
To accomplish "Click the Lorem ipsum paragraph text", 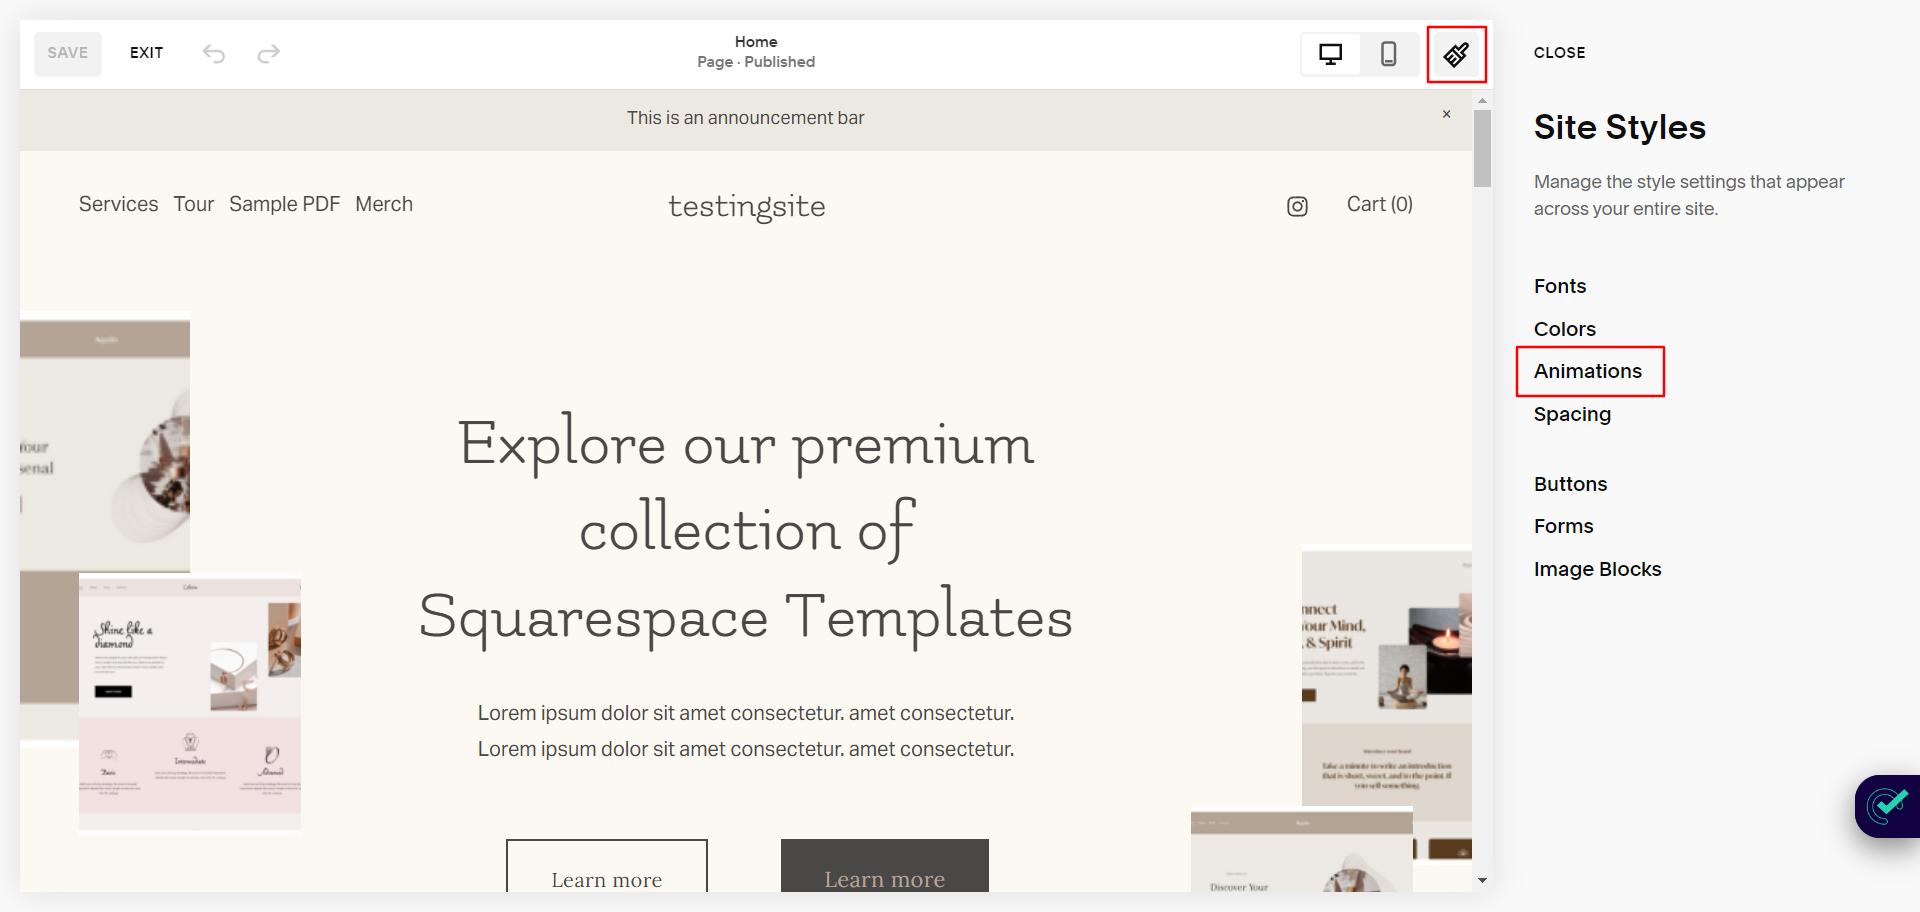I will (746, 731).
